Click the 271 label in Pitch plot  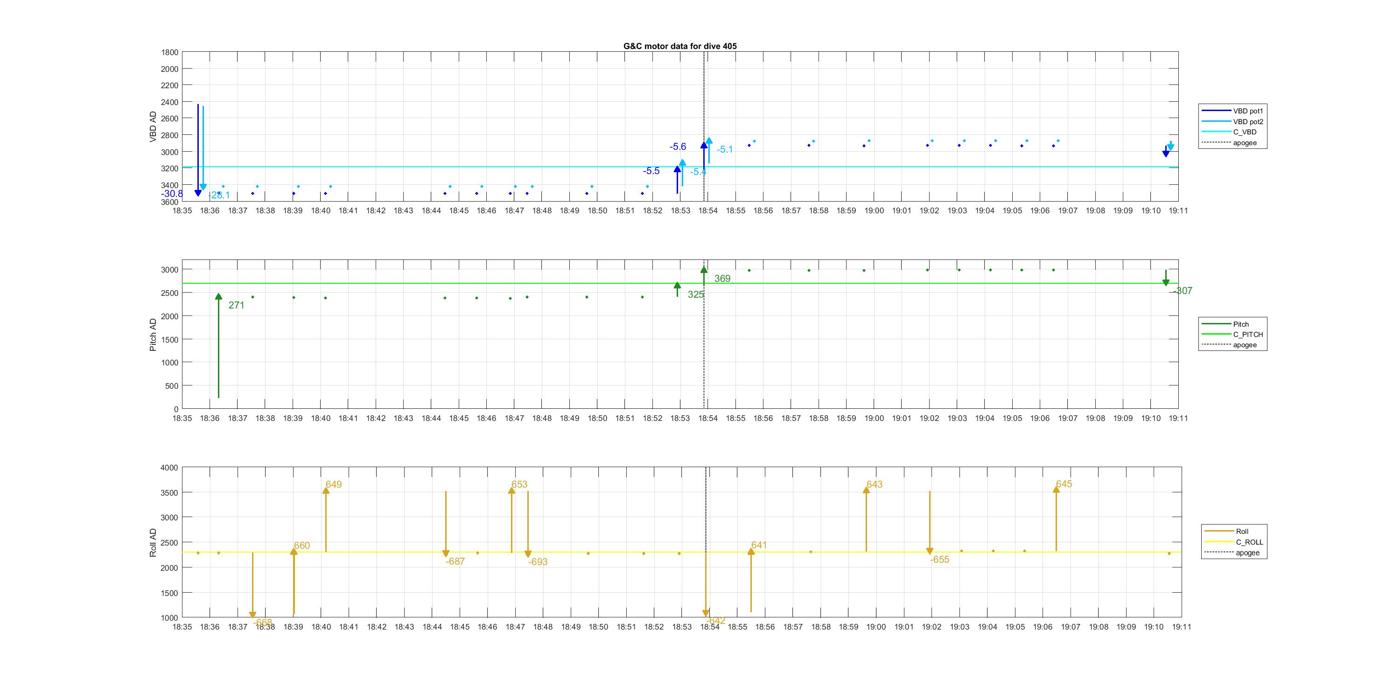click(236, 305)
